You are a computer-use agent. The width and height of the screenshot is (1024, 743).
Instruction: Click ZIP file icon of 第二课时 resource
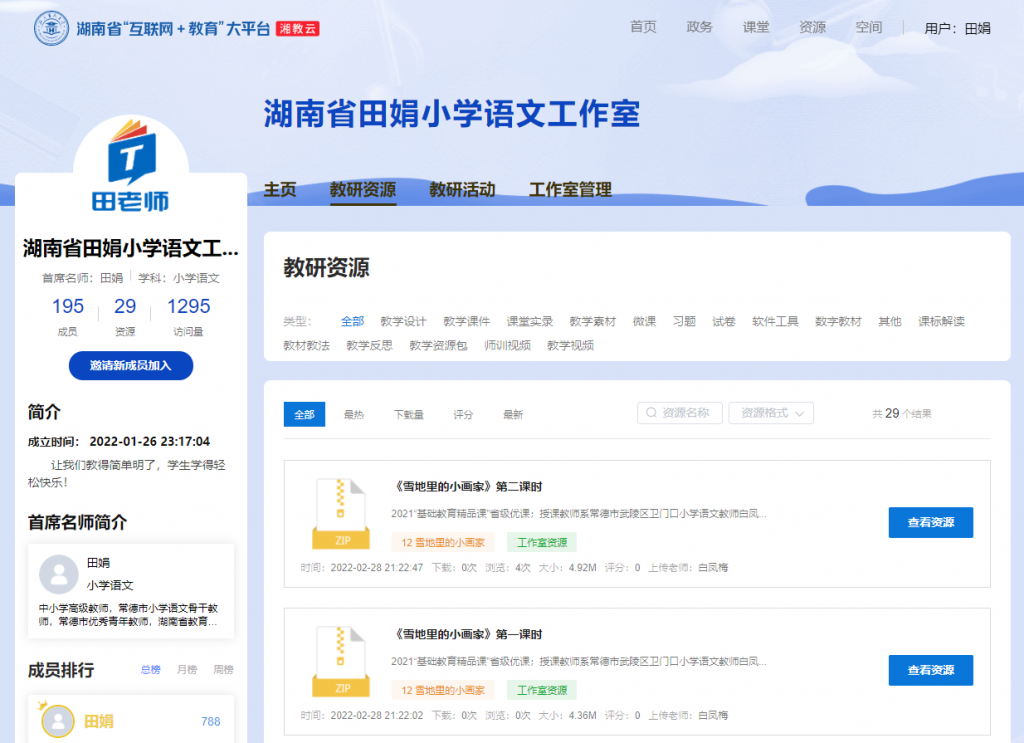(x=341, y=513)
